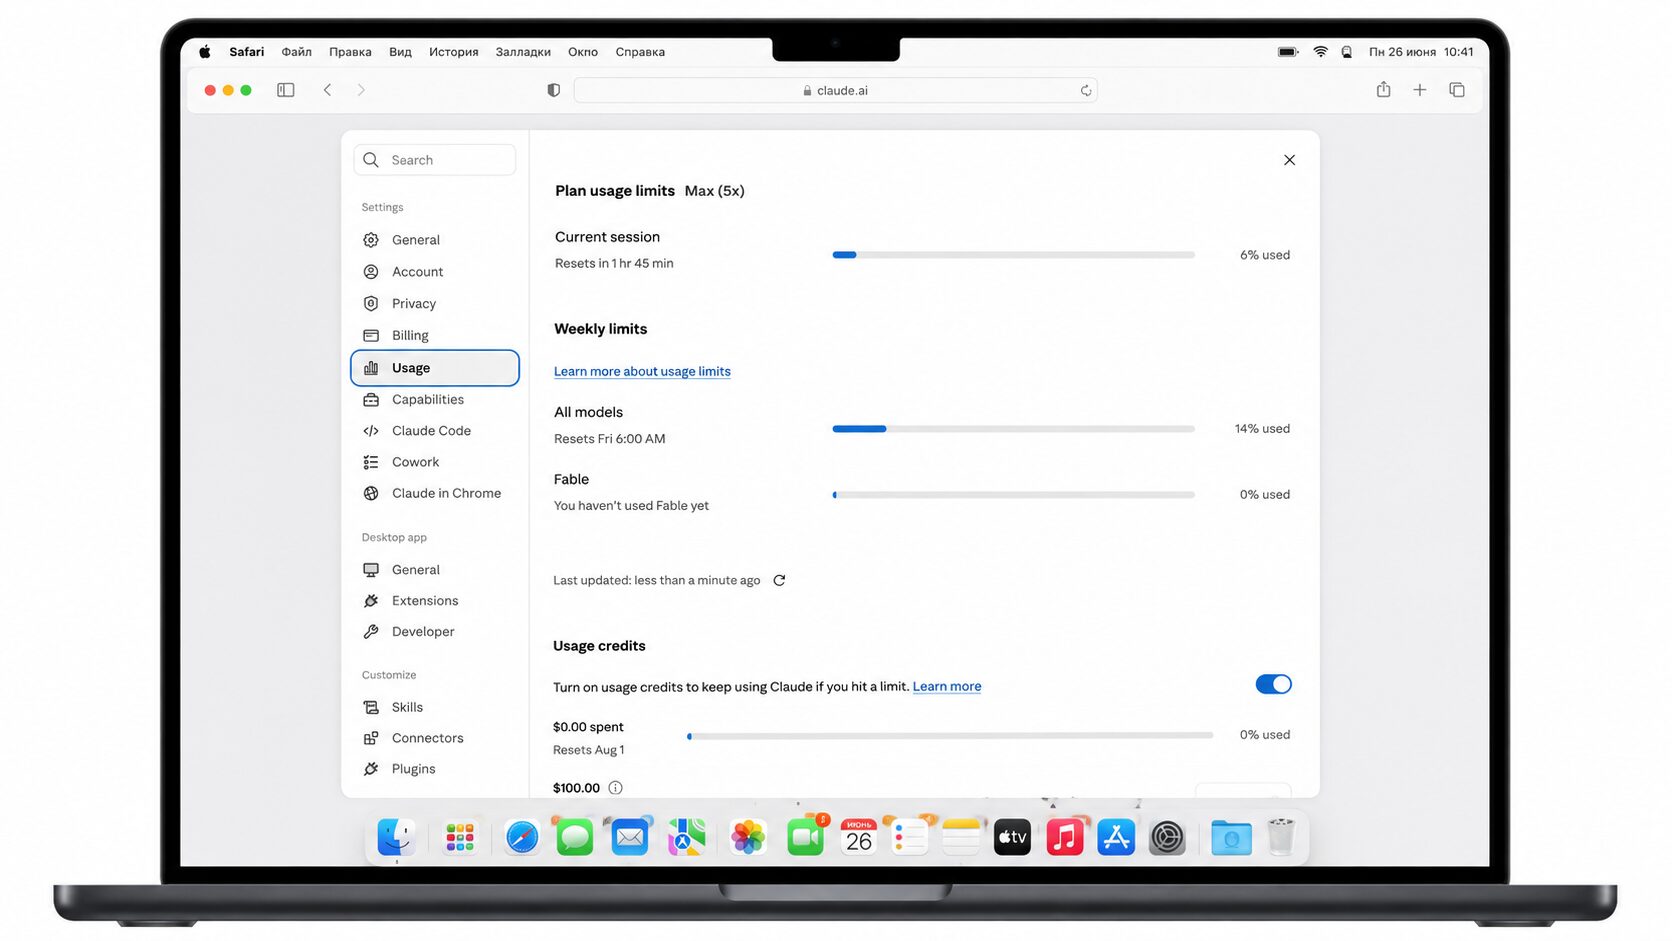Image resolution: width=1672 pixels, height=941 pixels.
Task: Close the settings dialog with X
Action: coord(1289,160)
